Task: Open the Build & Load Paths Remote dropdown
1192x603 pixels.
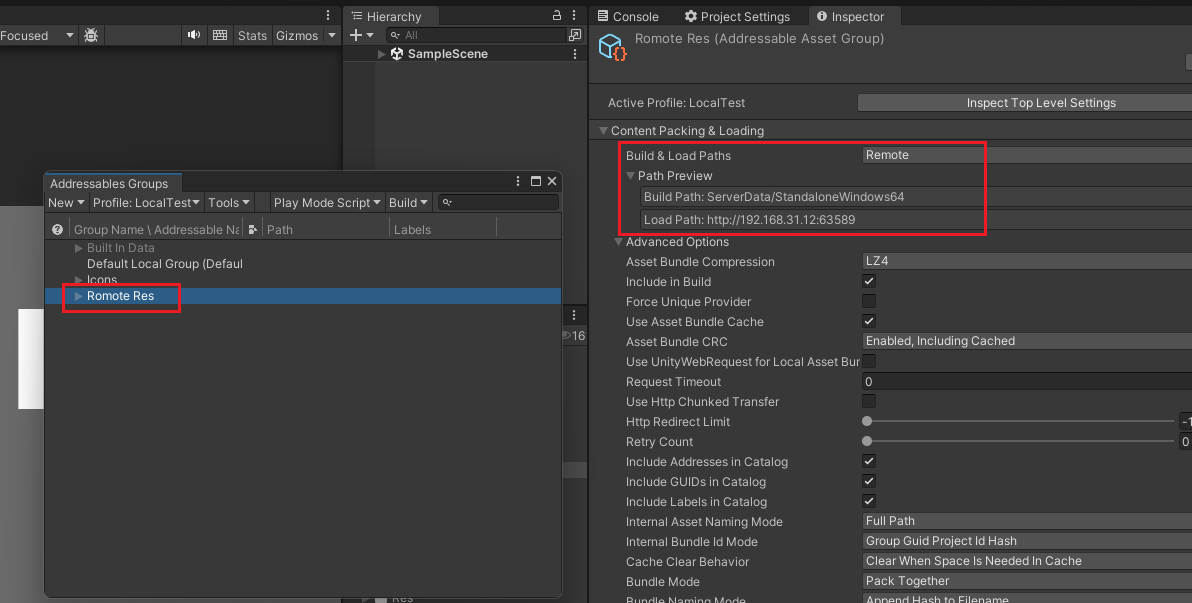Action: point(1027,154)
